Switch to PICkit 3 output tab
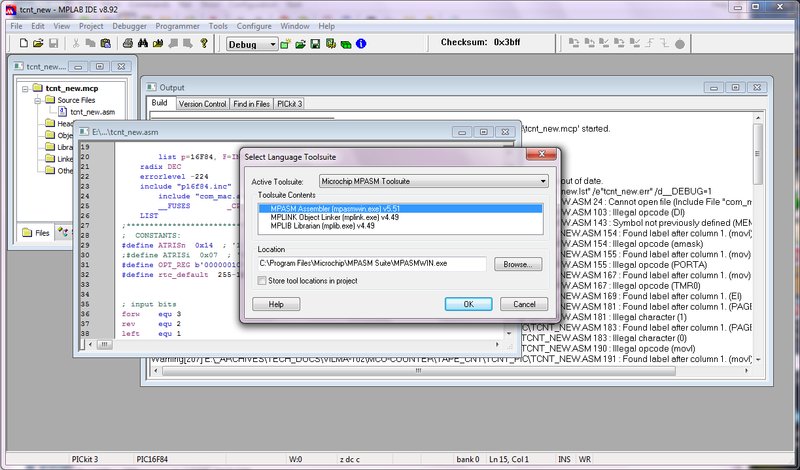This screenshot has height=470, width=800. point(289,104)
